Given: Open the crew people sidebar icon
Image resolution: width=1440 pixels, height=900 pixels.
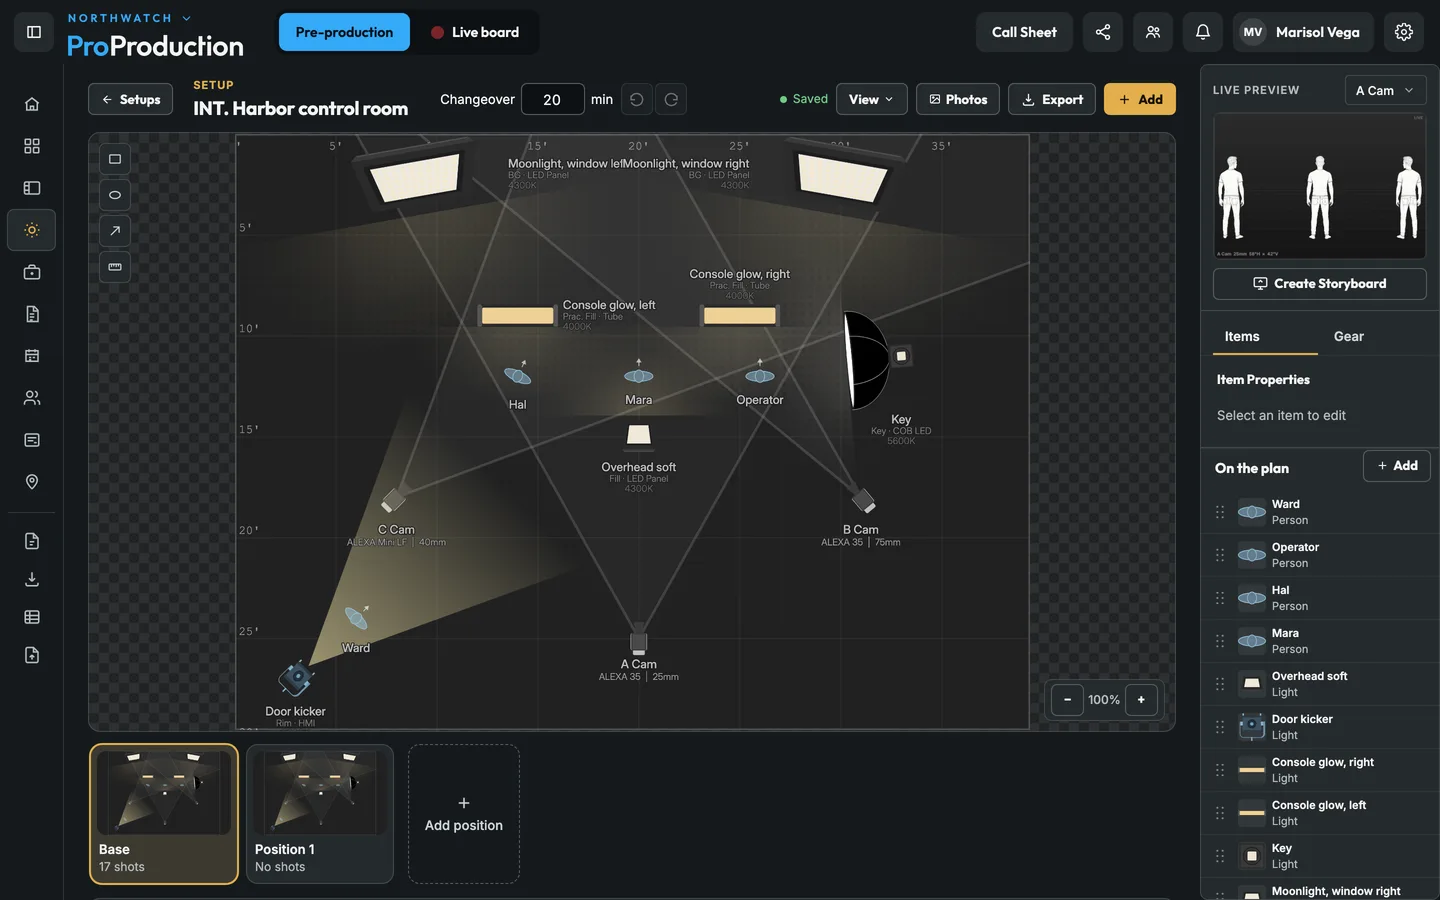Looking at the screenshot, I should [x=32, y=398].
